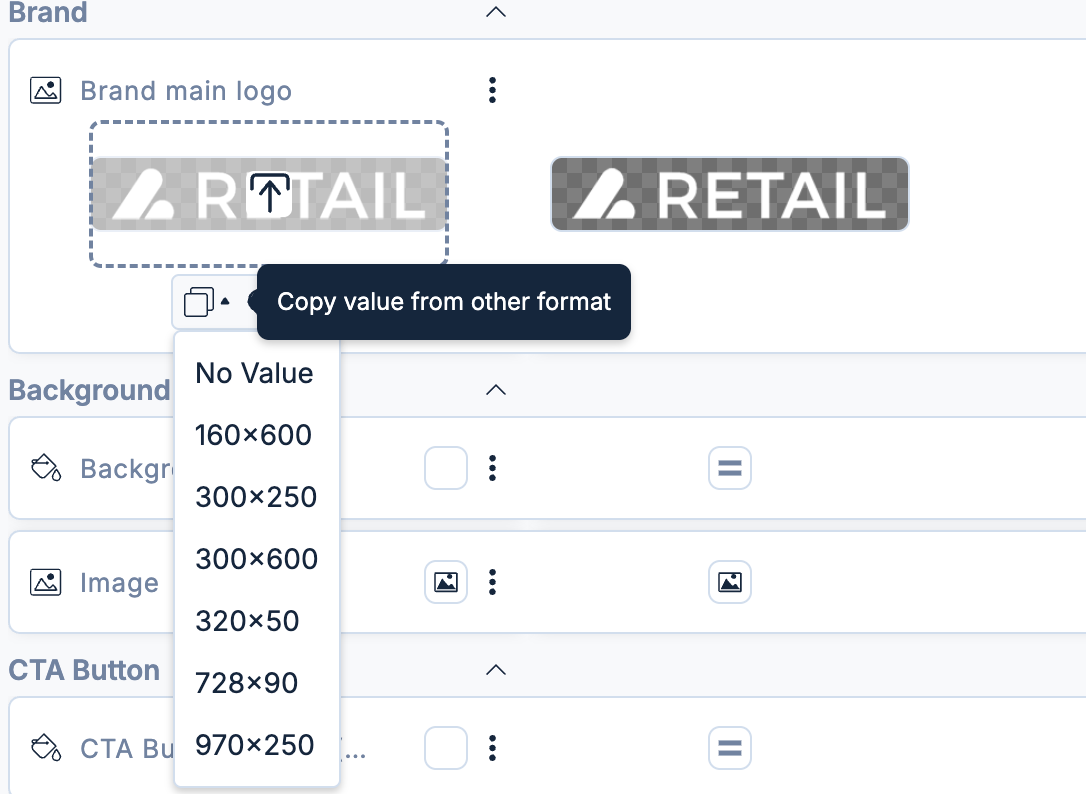This screenshot has height=794, width=1086.
Task: Click the Brand main logo image icon
Action: click(x=46, y=90)
